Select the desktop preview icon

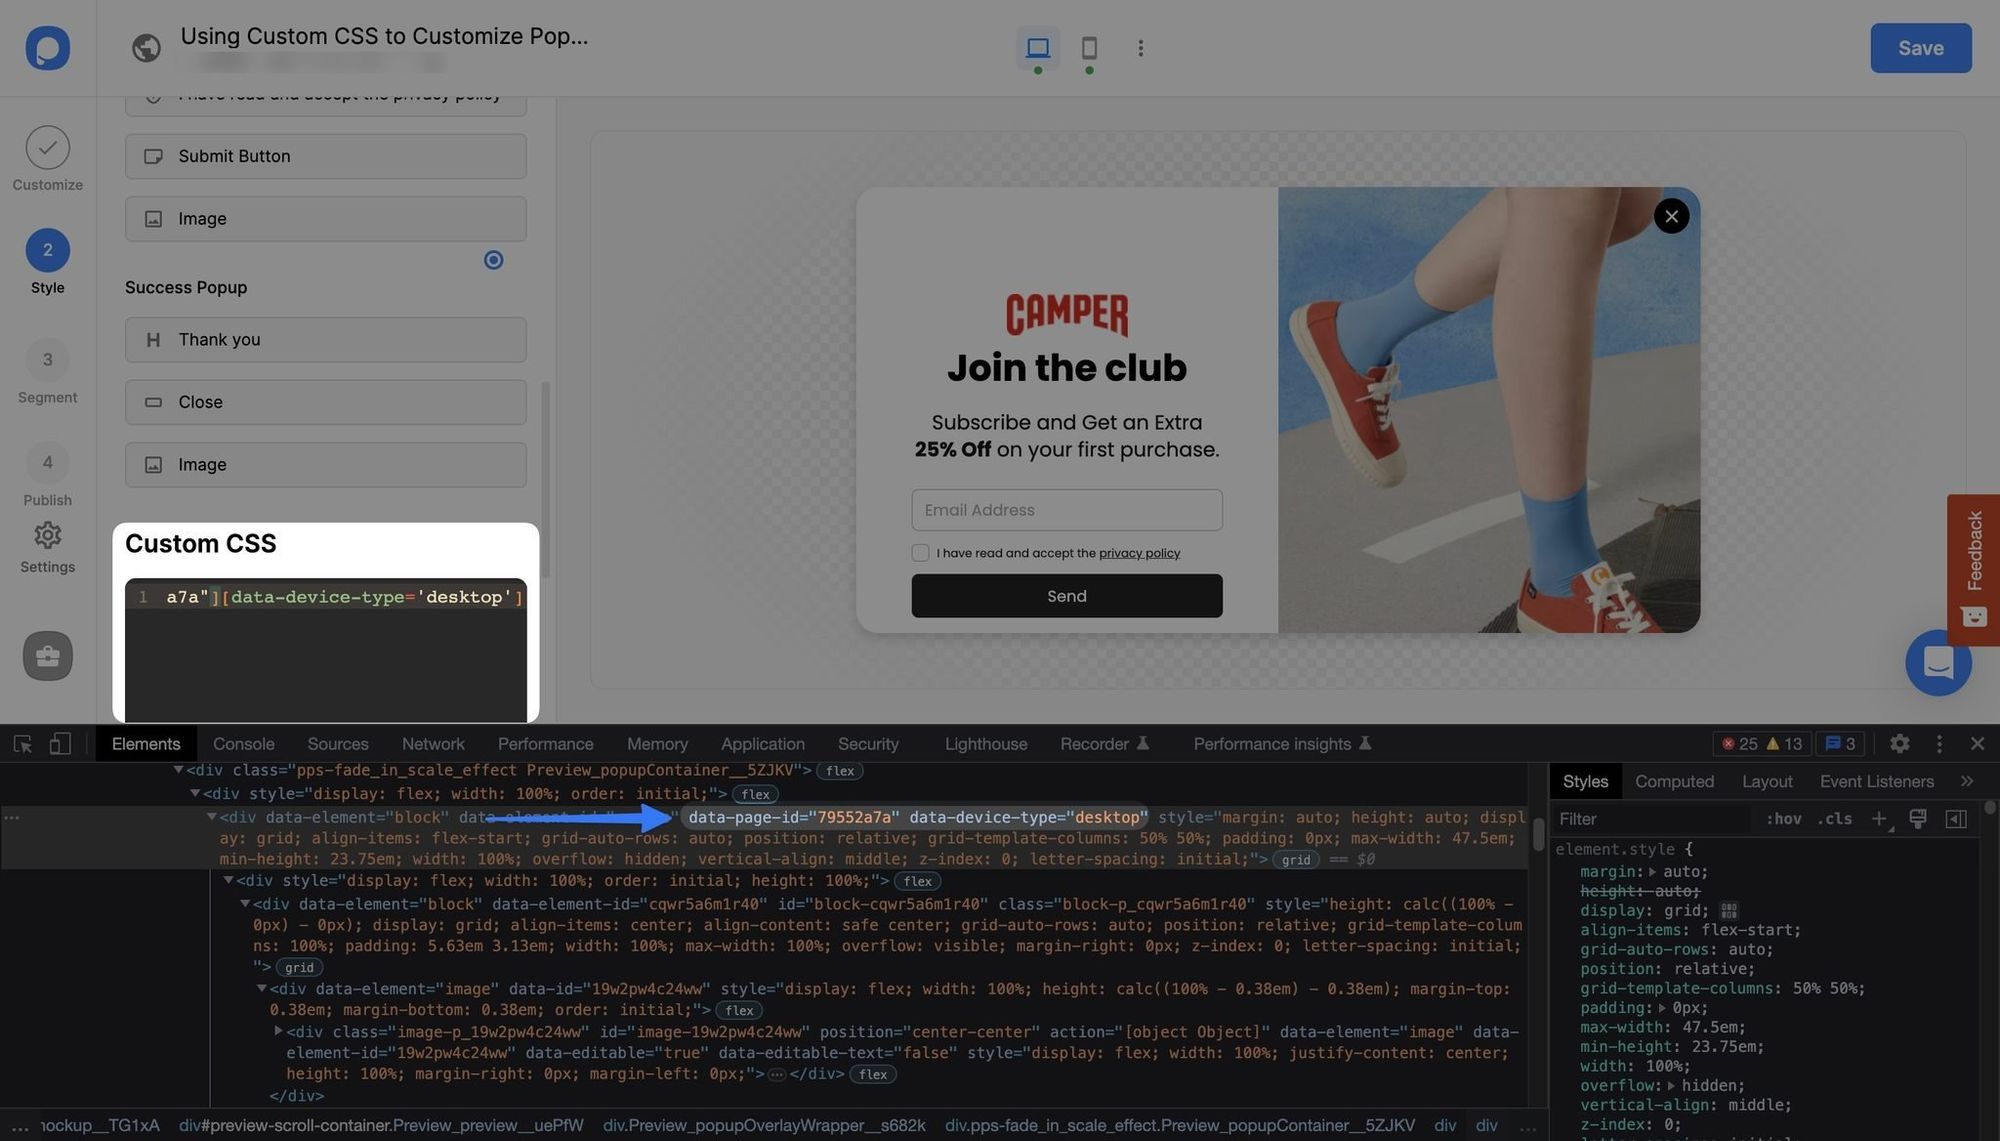[x=1037, y=47]
